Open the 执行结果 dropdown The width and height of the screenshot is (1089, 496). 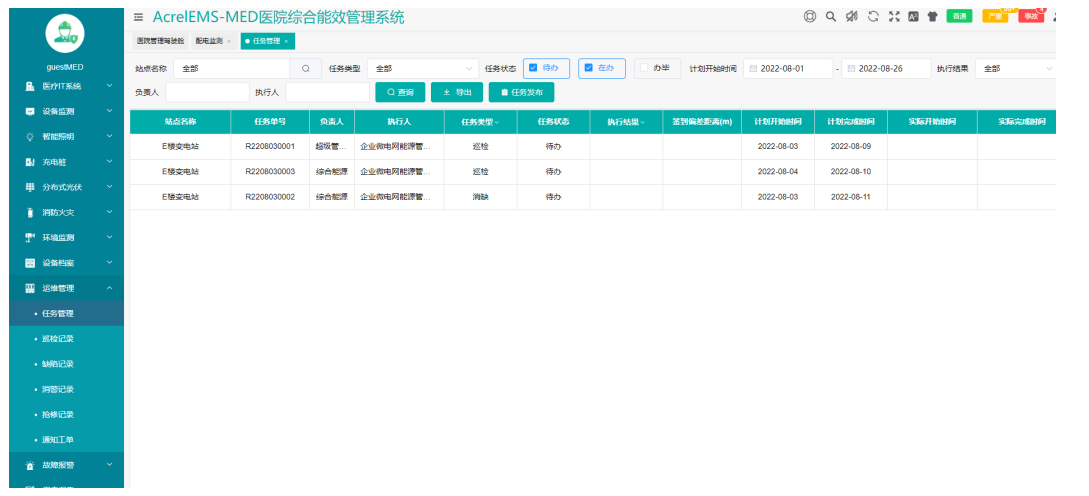pyautogui.click(x=1017, y=68)
